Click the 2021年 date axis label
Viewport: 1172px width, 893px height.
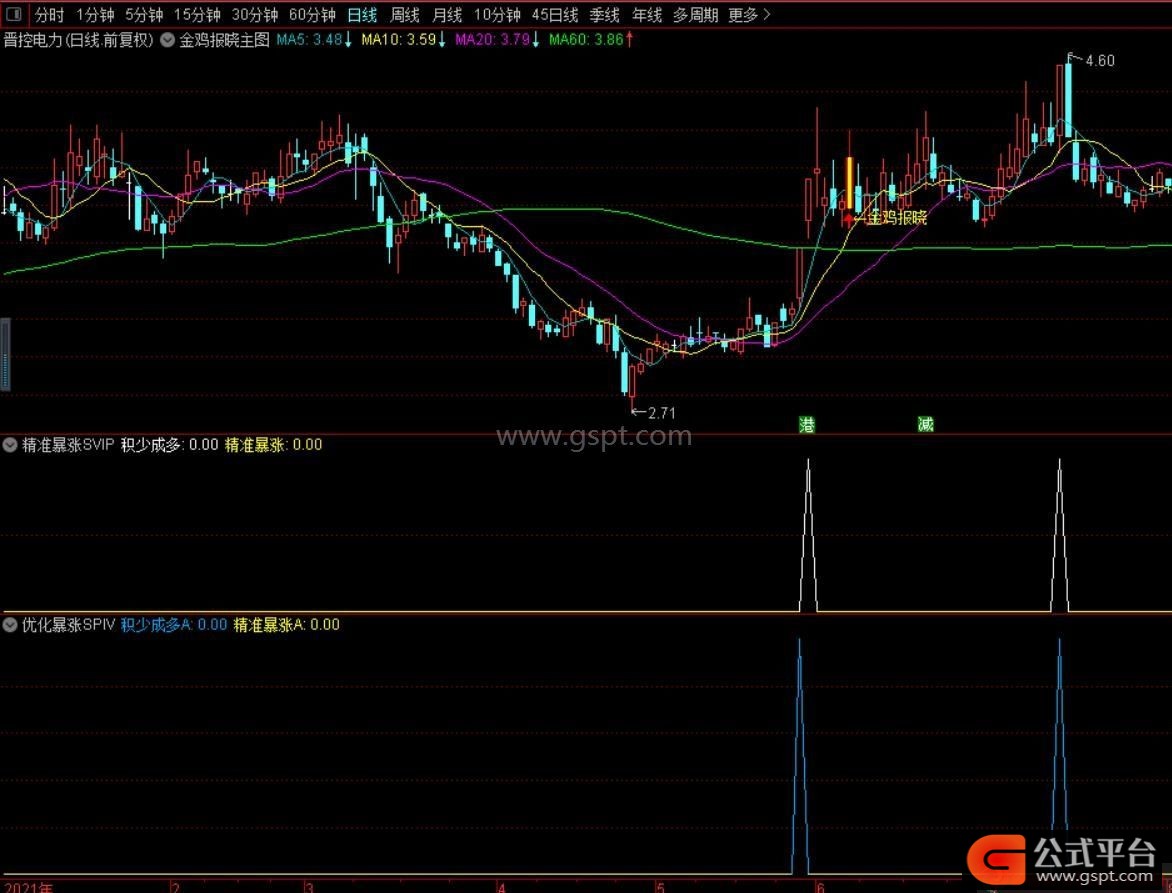point(28,888)
